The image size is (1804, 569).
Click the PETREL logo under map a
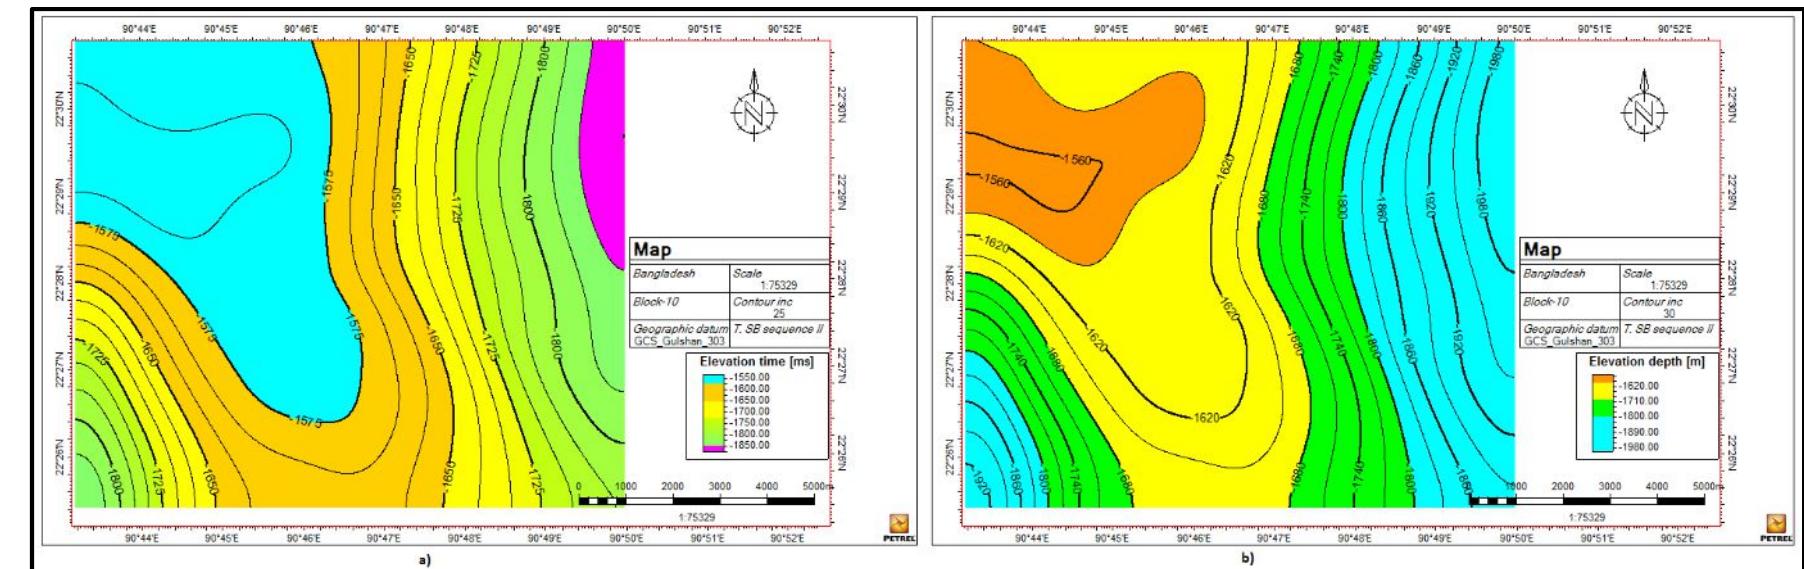click(897, 526)
